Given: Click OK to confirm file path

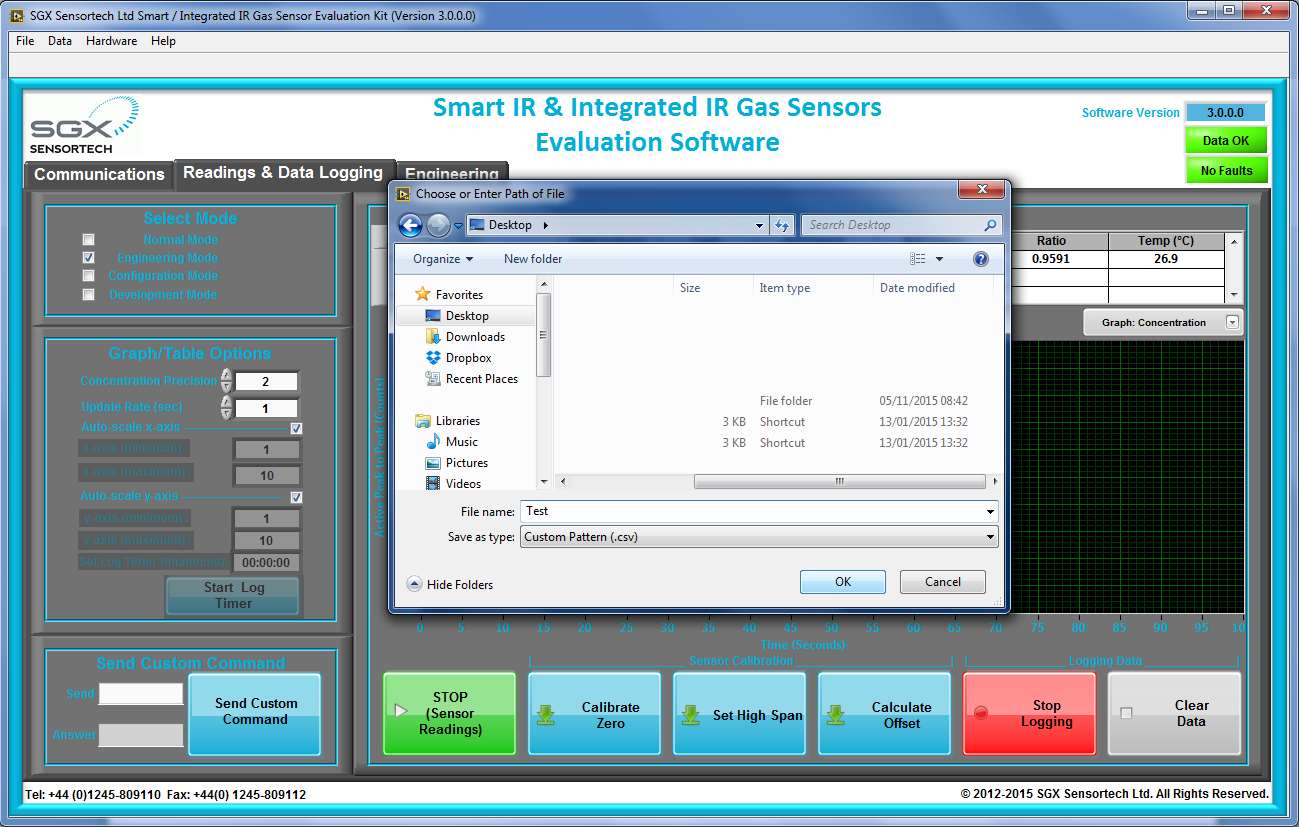Looking at the screenshot, I should tap(842, 582).
